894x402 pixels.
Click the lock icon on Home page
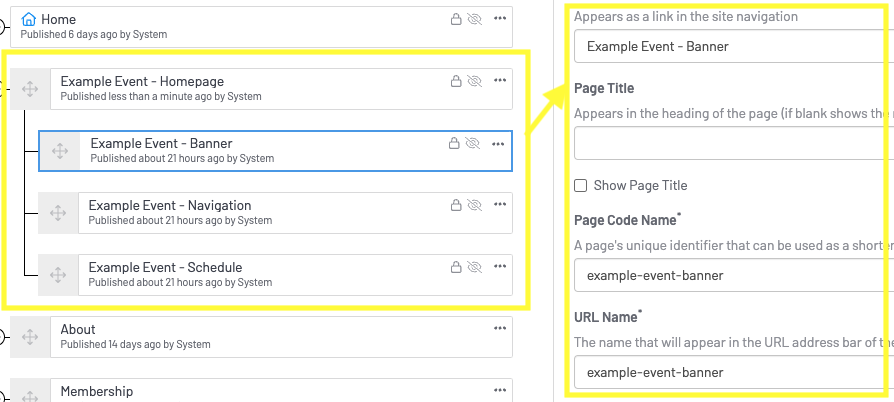455,19
